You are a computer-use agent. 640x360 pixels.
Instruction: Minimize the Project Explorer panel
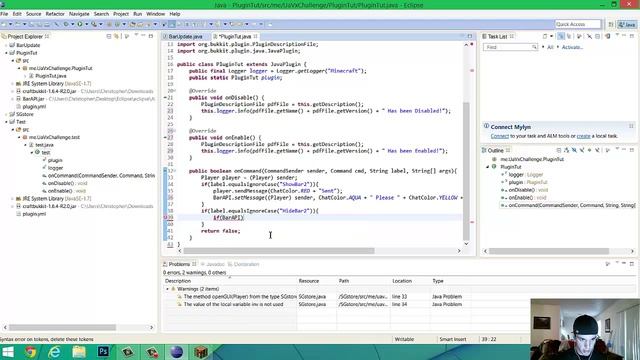coord(143,36)
